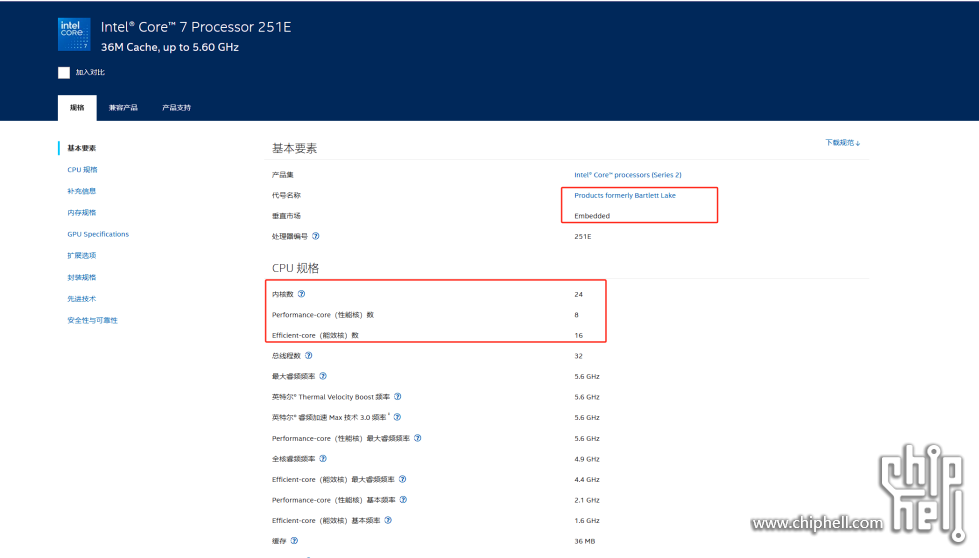This screenshot has width=979, height=558.
Task: Click the Embedded vertical market value
Action: click(592, 216)
